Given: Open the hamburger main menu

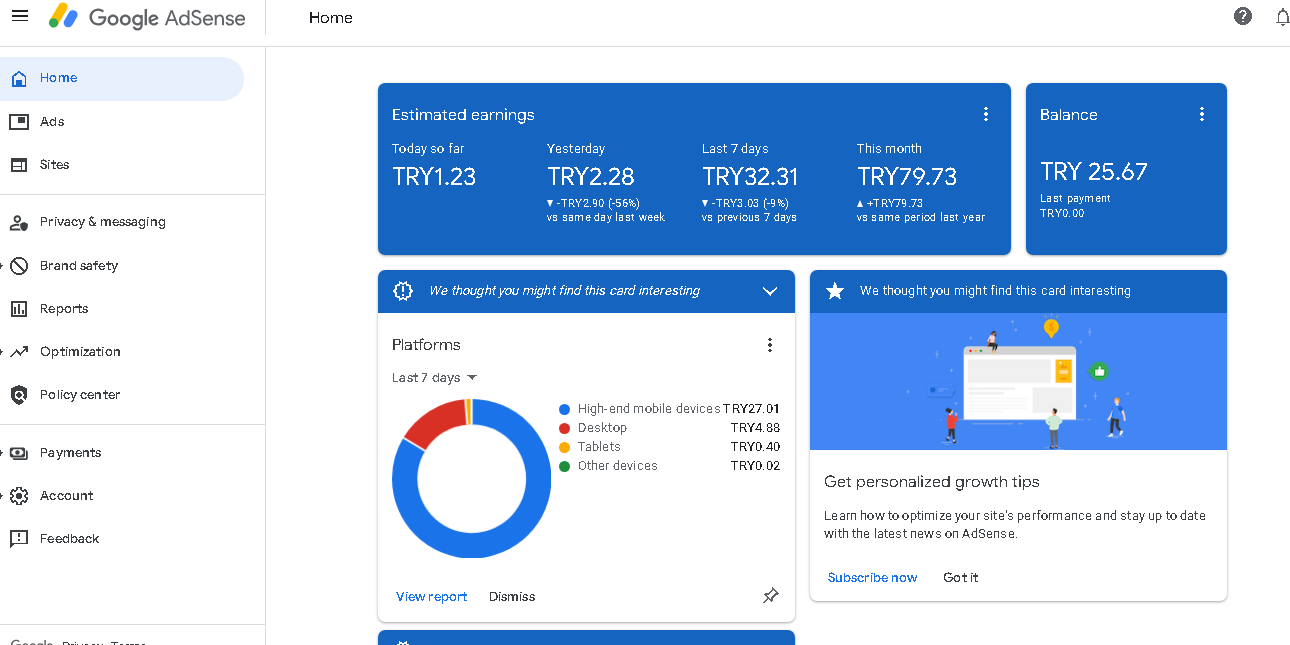Looking at the screenshot, I should (20, 16).
